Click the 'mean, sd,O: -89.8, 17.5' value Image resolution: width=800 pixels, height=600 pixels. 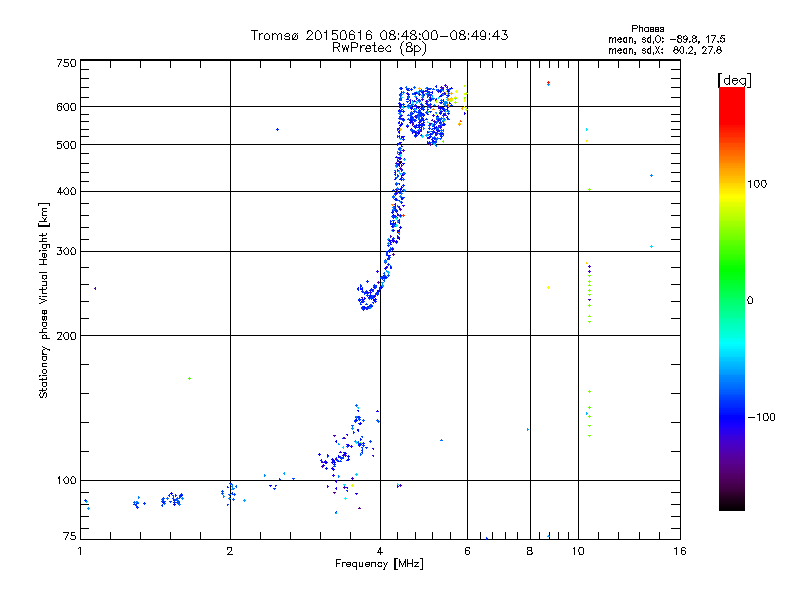tap(666, 39)
